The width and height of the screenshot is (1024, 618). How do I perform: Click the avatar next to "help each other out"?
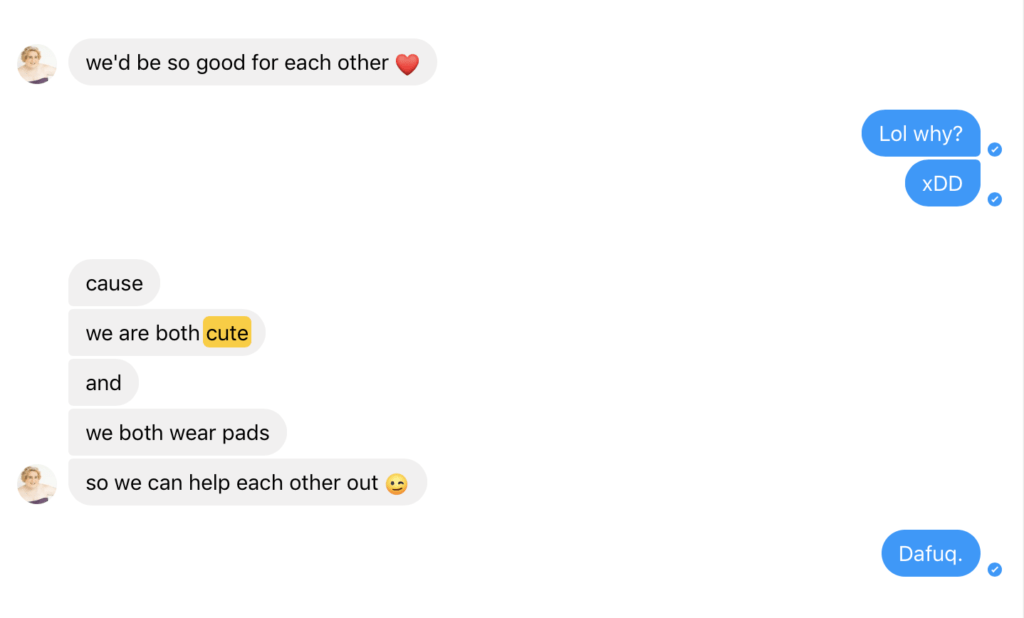[x=37, y=484]
